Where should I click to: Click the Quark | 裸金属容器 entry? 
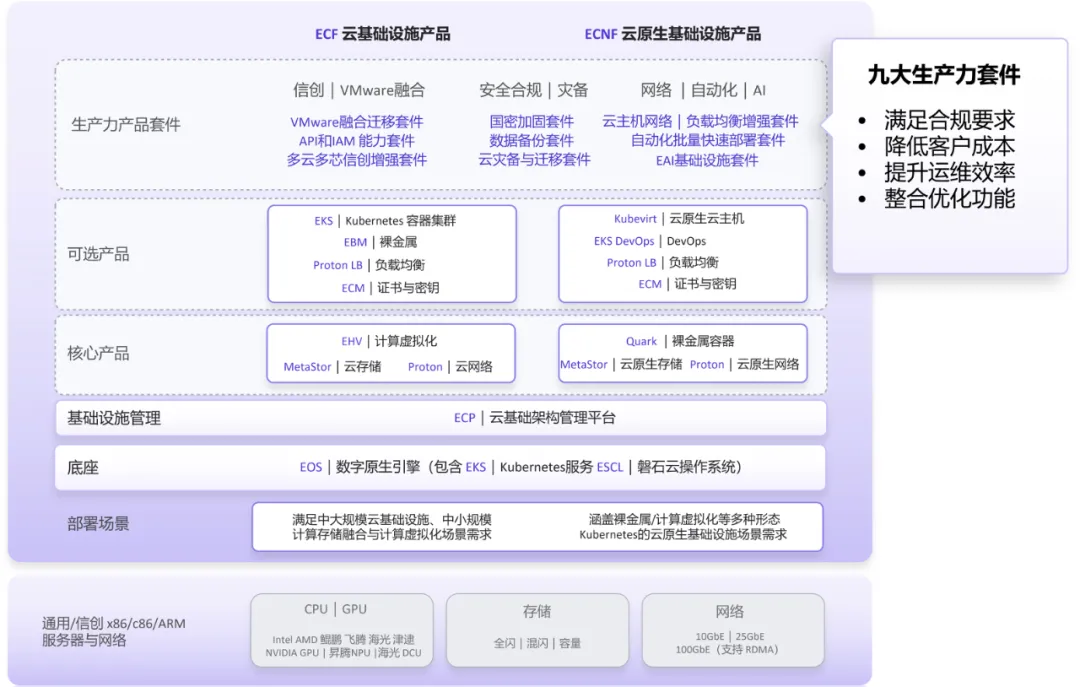(679, 341)
